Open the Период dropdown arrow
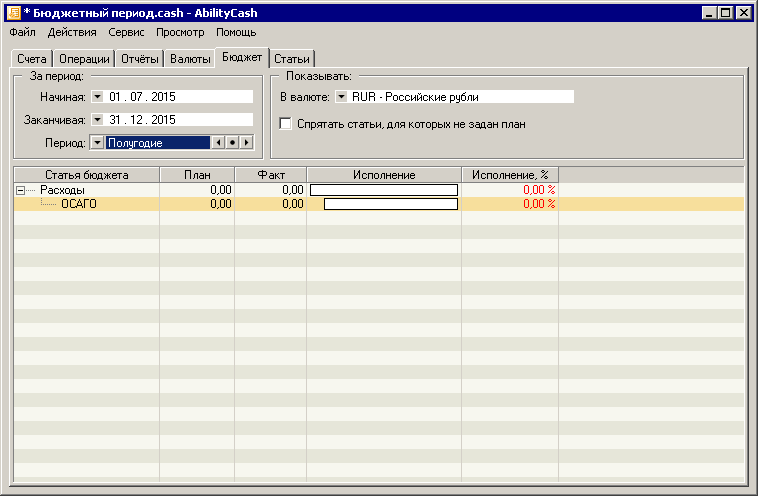Viewport: 758px width, 496px height. point(97,143)
